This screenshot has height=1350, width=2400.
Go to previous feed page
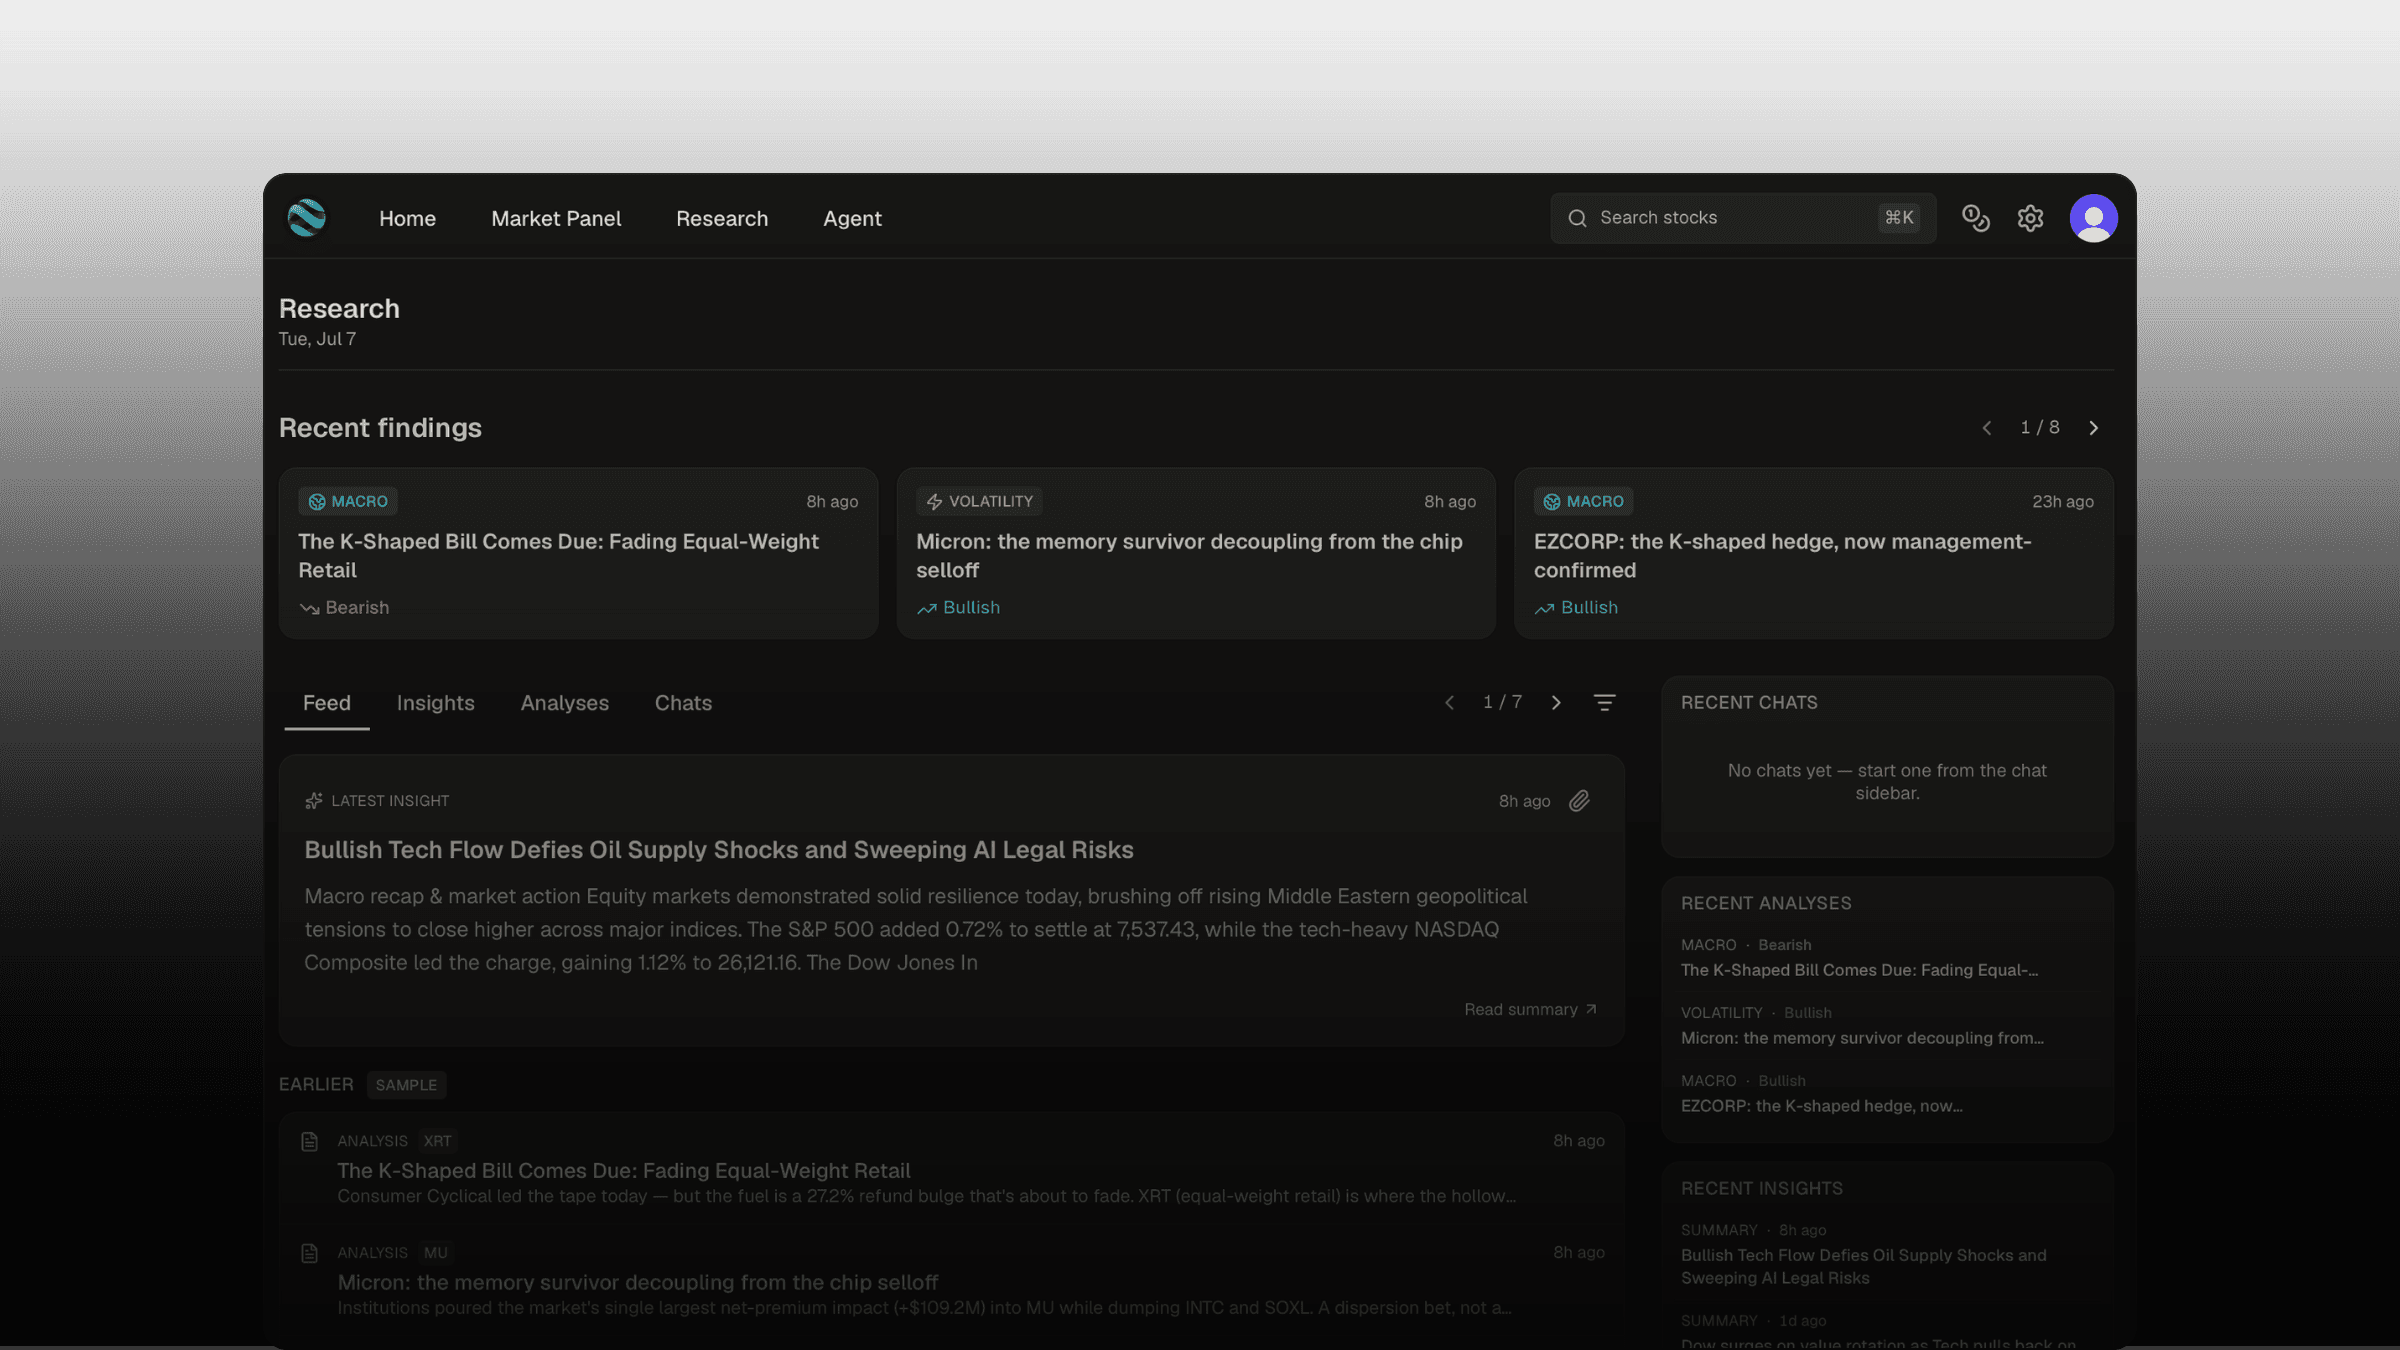pos(1449,703)
